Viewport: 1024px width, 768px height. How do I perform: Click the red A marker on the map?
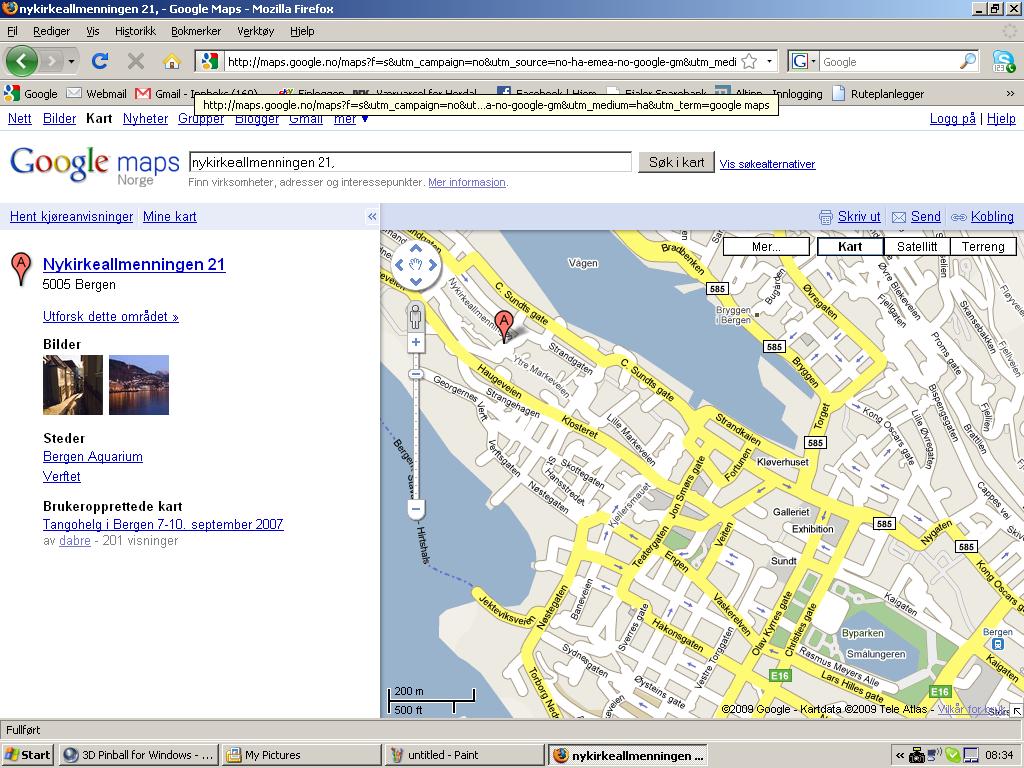tap(504, 327)
